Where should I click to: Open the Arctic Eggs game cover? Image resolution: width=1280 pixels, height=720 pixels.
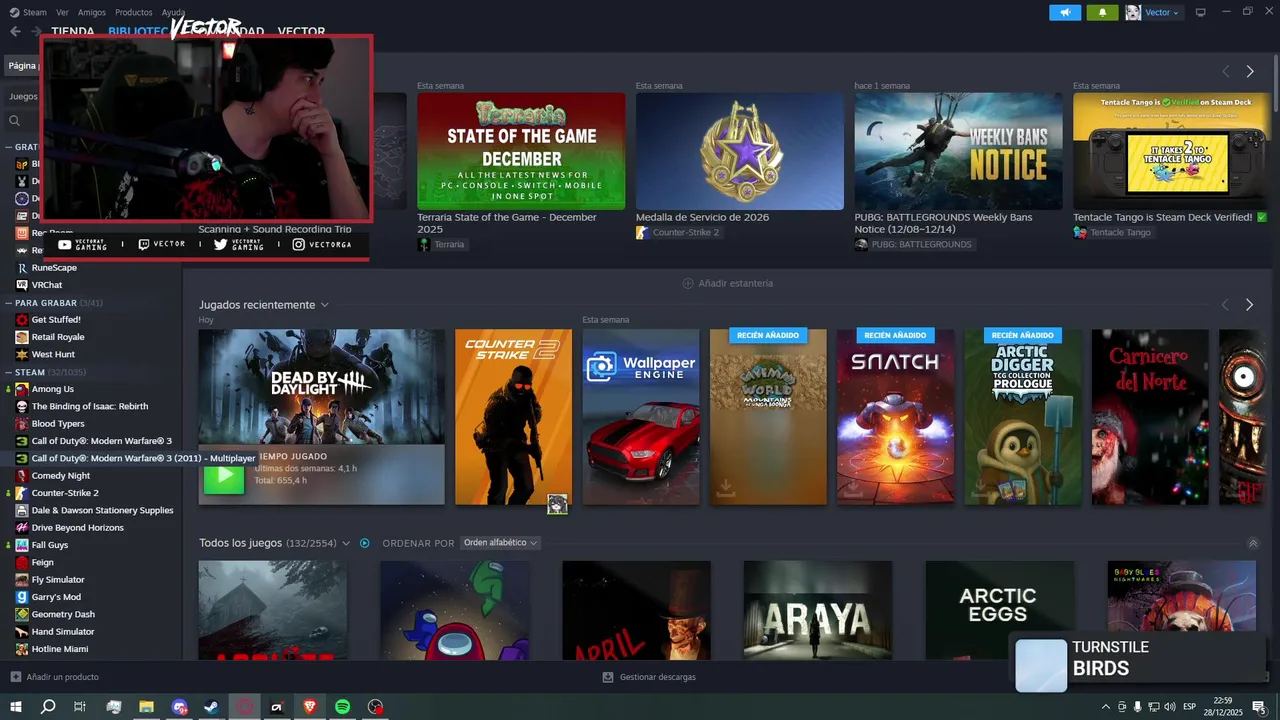1000,610
